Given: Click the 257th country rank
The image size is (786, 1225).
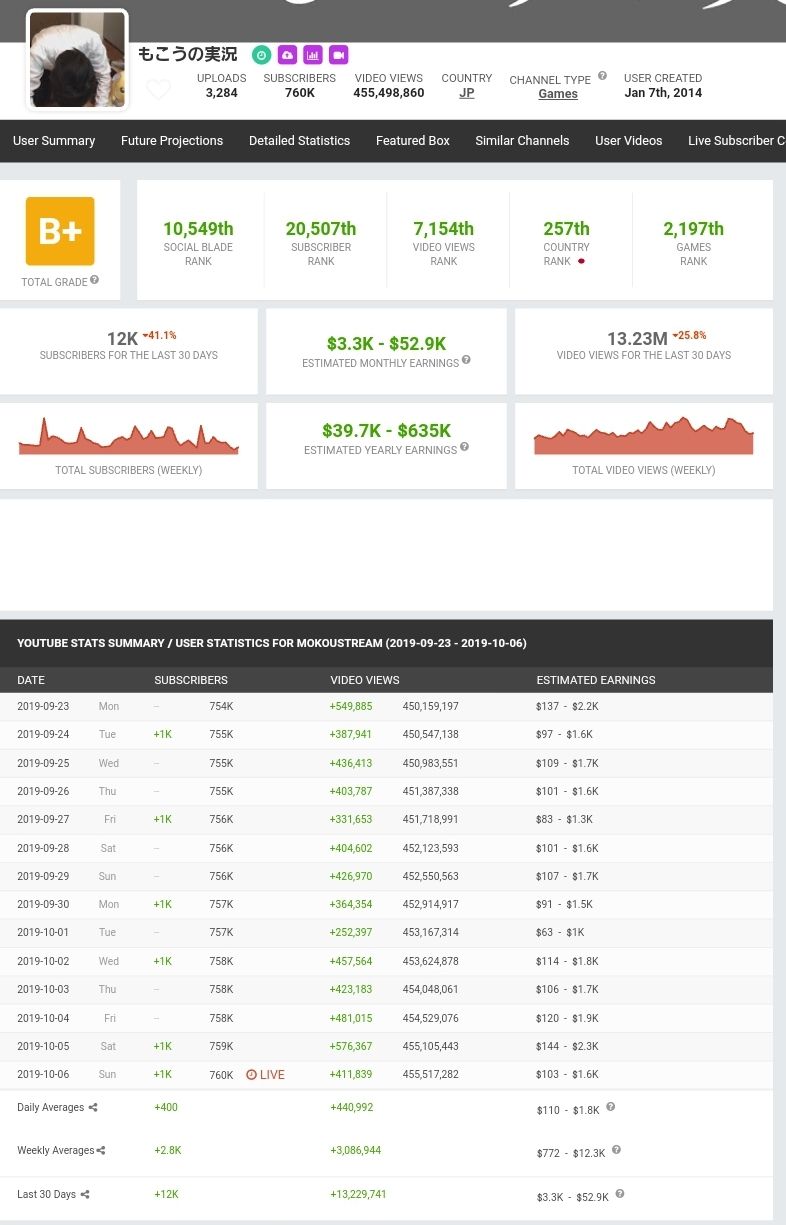Looking at the screenshot, I should pyautogui.click(x=567, y=229).
